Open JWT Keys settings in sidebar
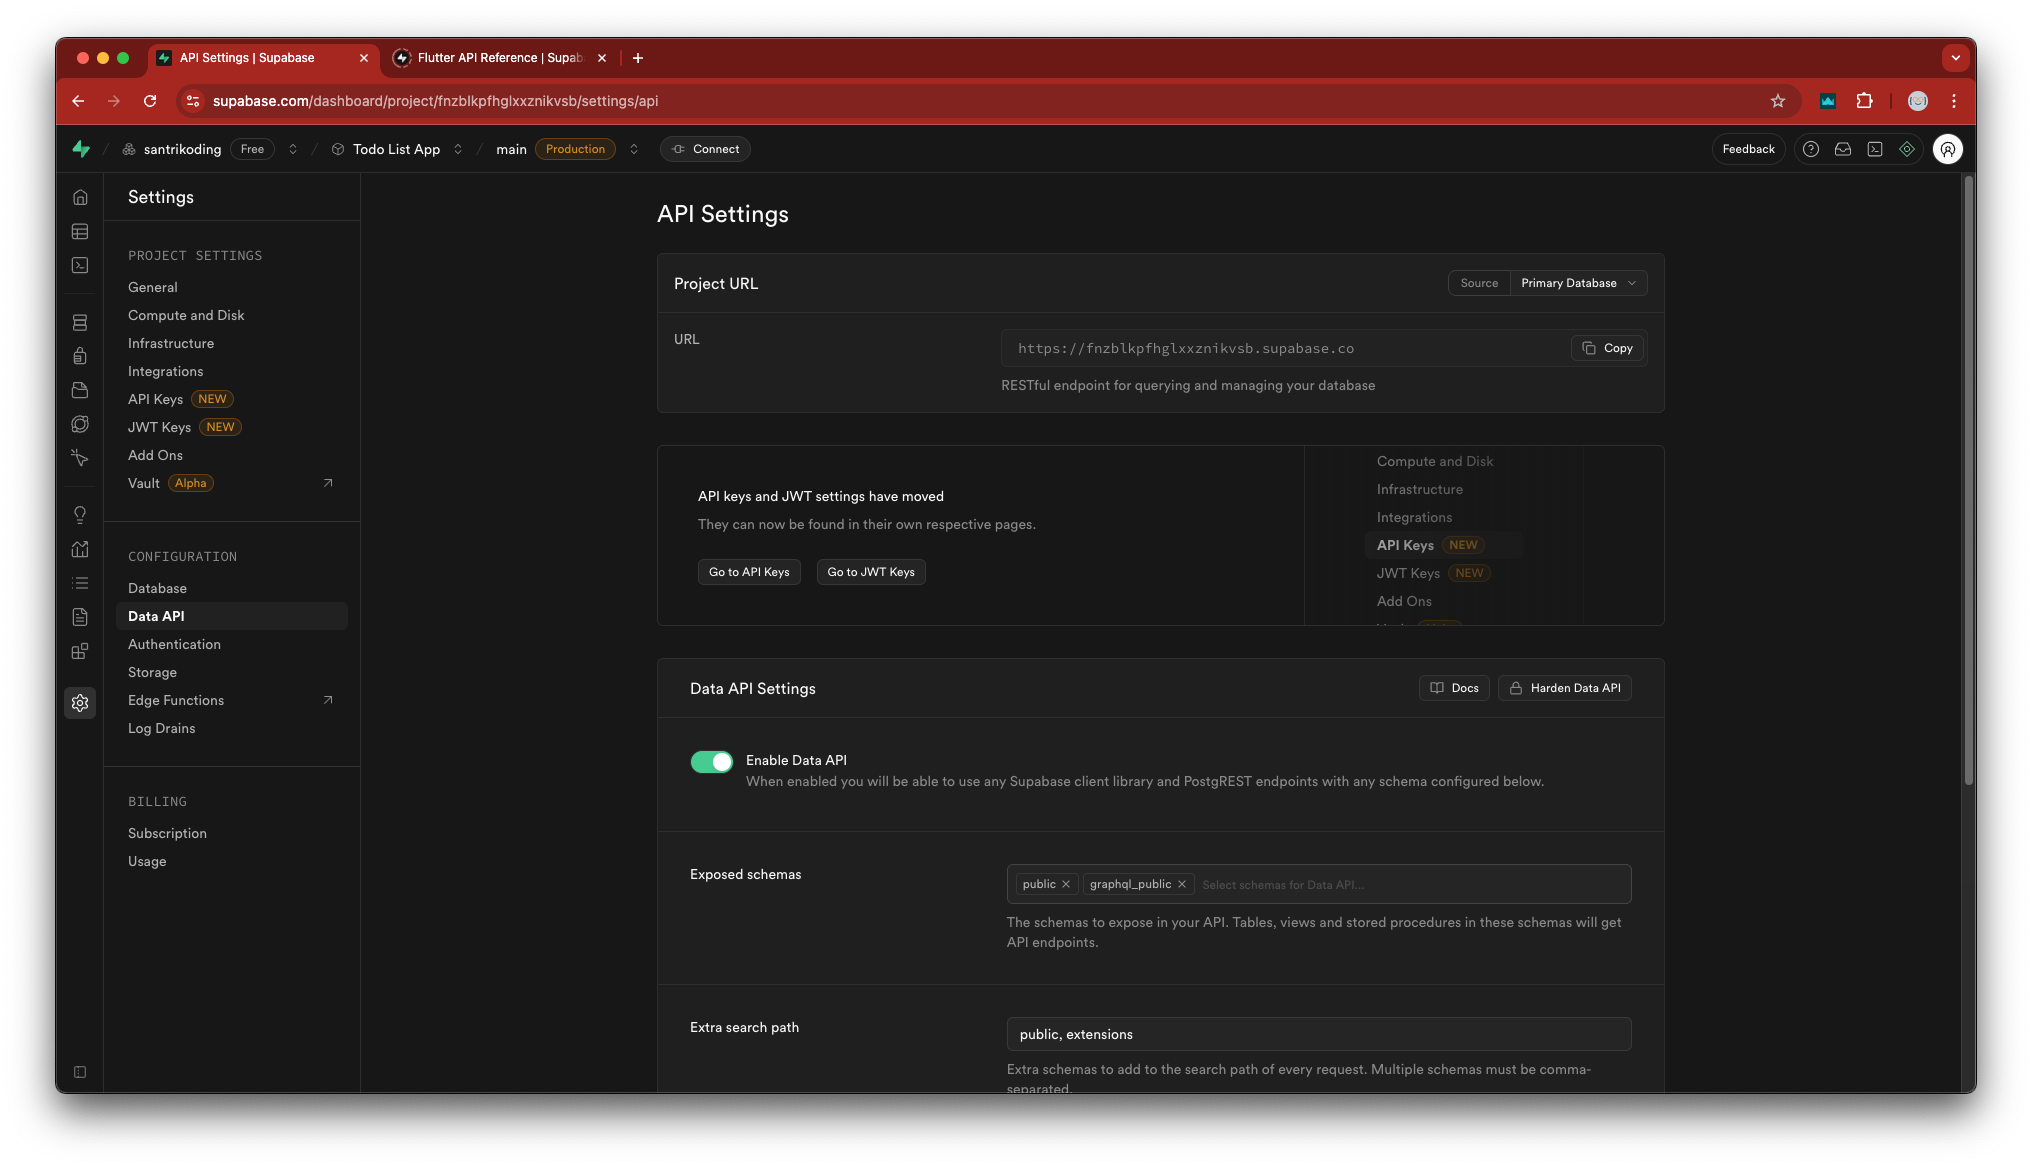2032x1167 pixels. (159, 427)
